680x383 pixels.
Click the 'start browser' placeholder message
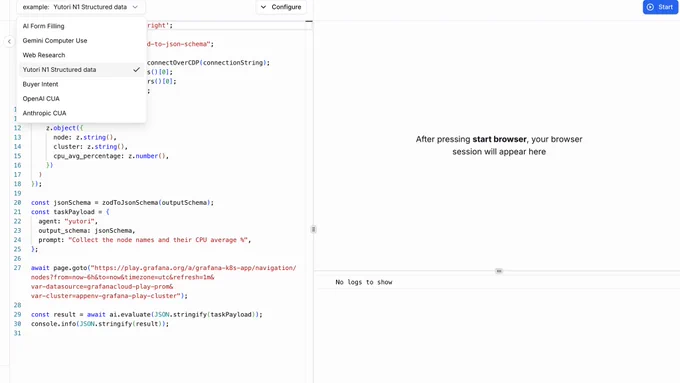click(x=499, y=145)
